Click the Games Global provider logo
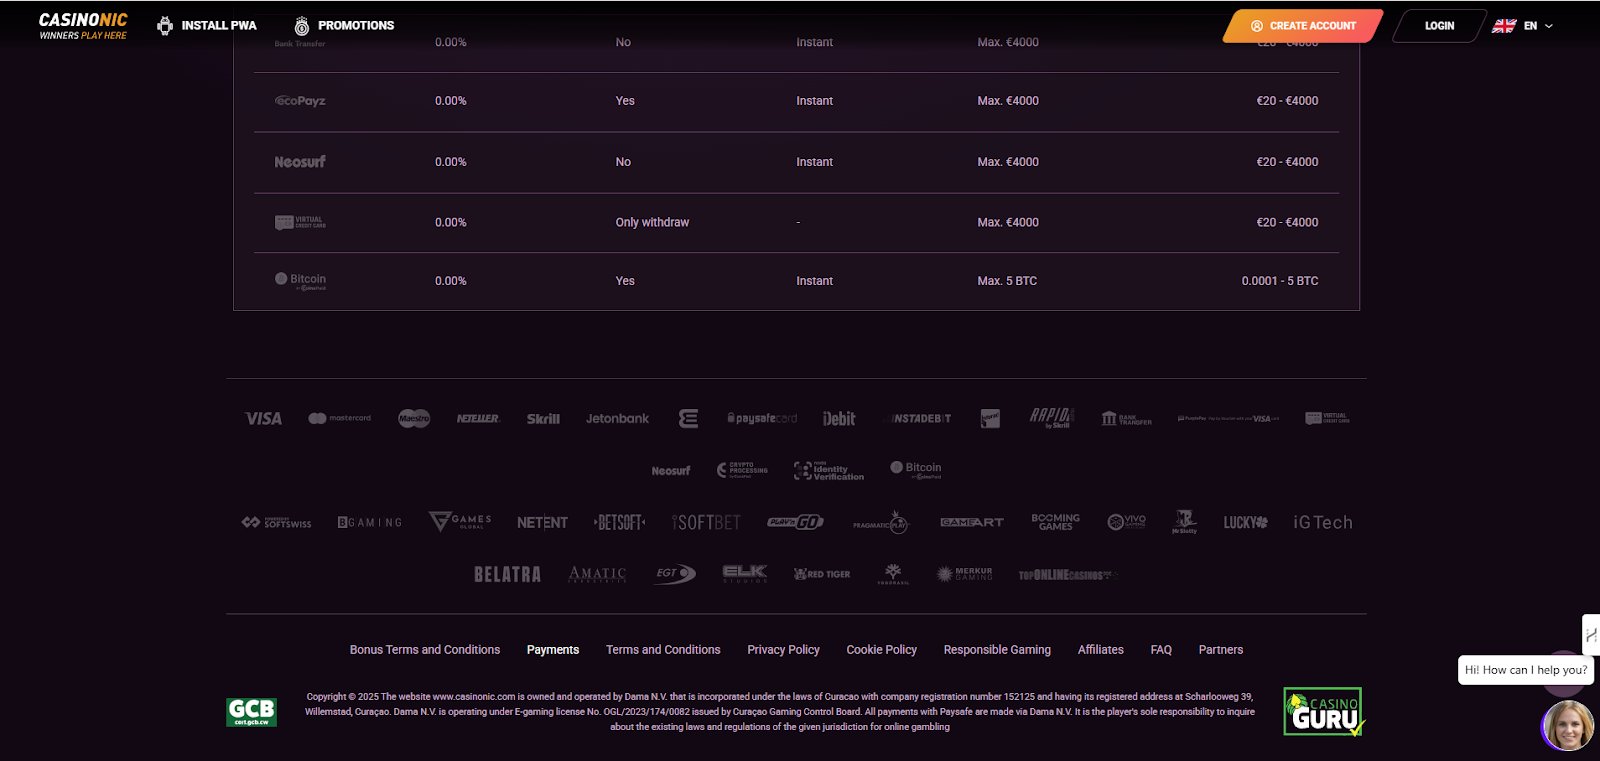This screenshot has width=1600, height=761. 460,521
